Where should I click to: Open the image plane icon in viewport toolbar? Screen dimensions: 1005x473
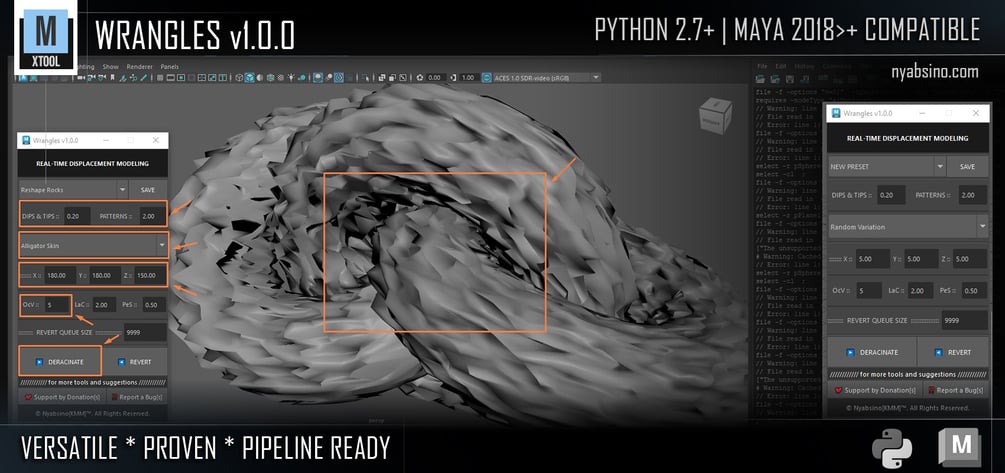click(x=123, y=77)
